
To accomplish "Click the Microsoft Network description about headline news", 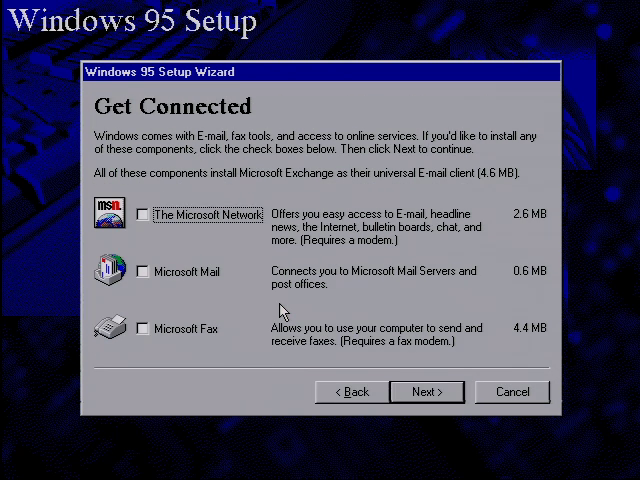I will 376,227.
